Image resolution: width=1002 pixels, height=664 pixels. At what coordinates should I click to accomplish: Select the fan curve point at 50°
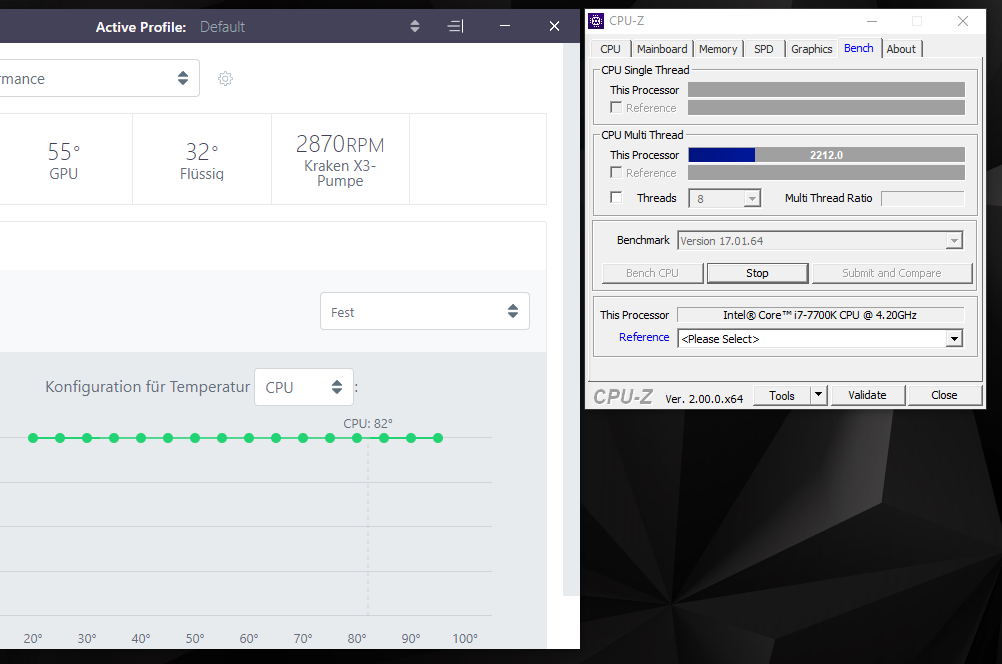(195, 438)
